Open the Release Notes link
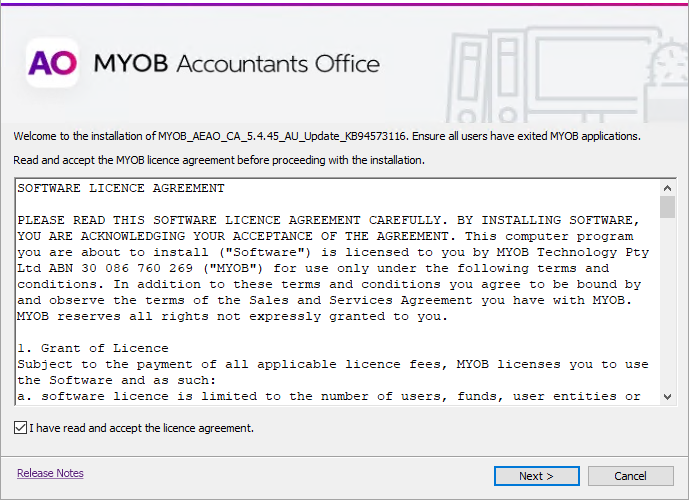Screen dimensions: 689x500 [50, 473]
